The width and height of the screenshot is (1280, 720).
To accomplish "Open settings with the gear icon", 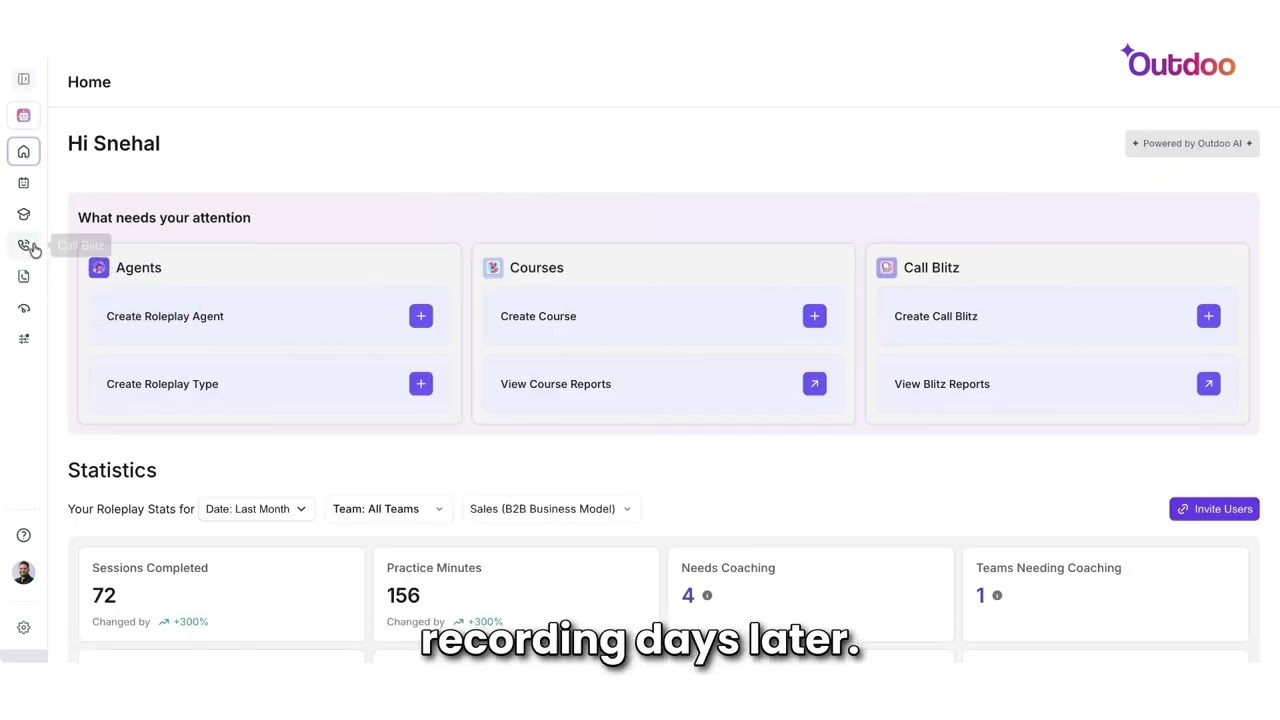I will [23, 627].
